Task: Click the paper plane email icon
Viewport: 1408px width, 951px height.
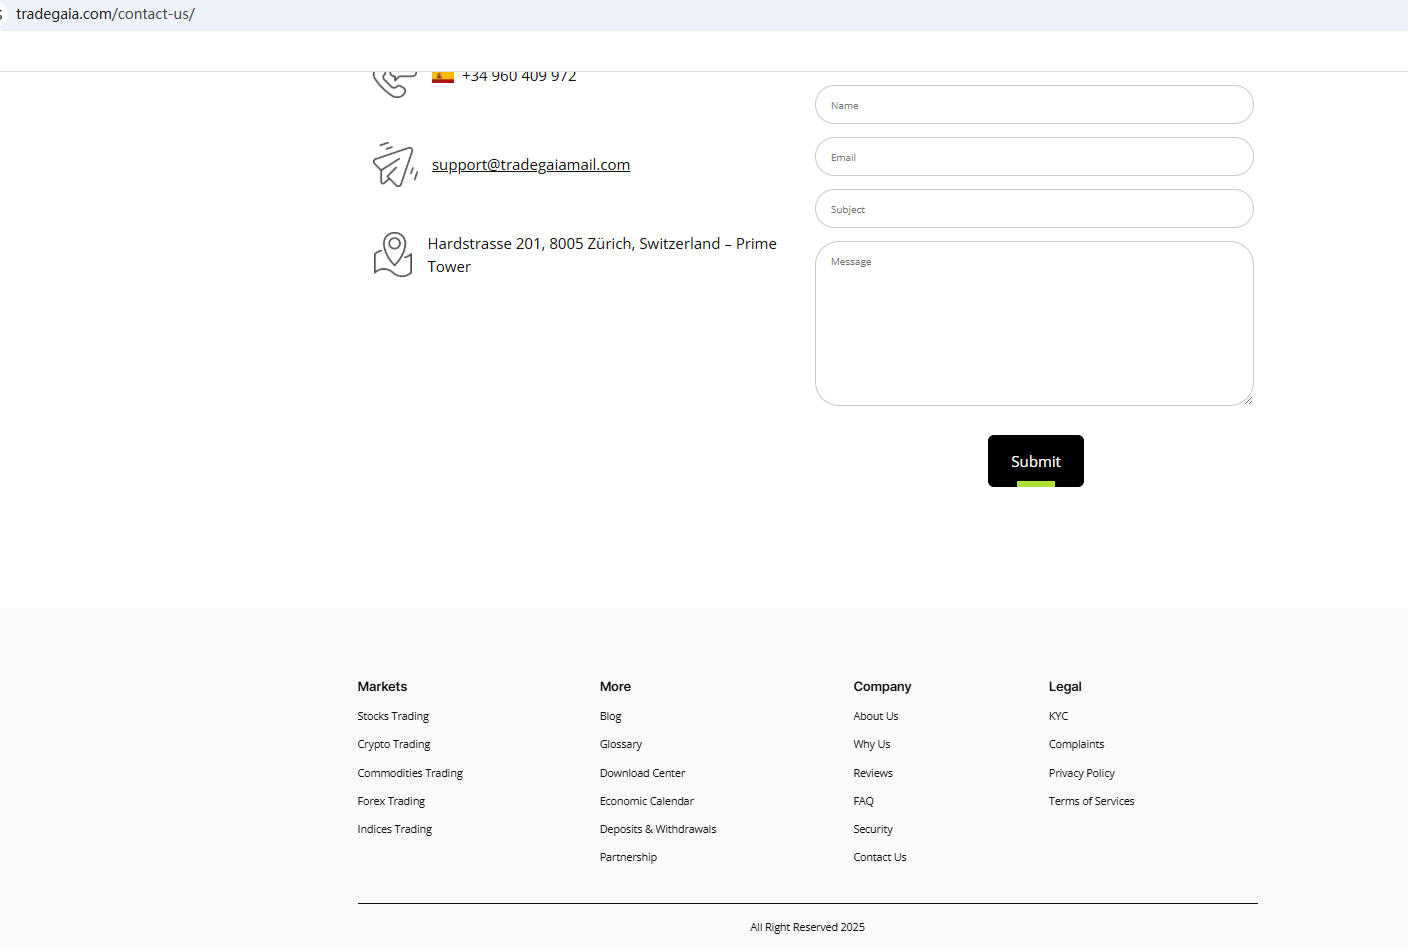Action: click(x=394, y=165)
